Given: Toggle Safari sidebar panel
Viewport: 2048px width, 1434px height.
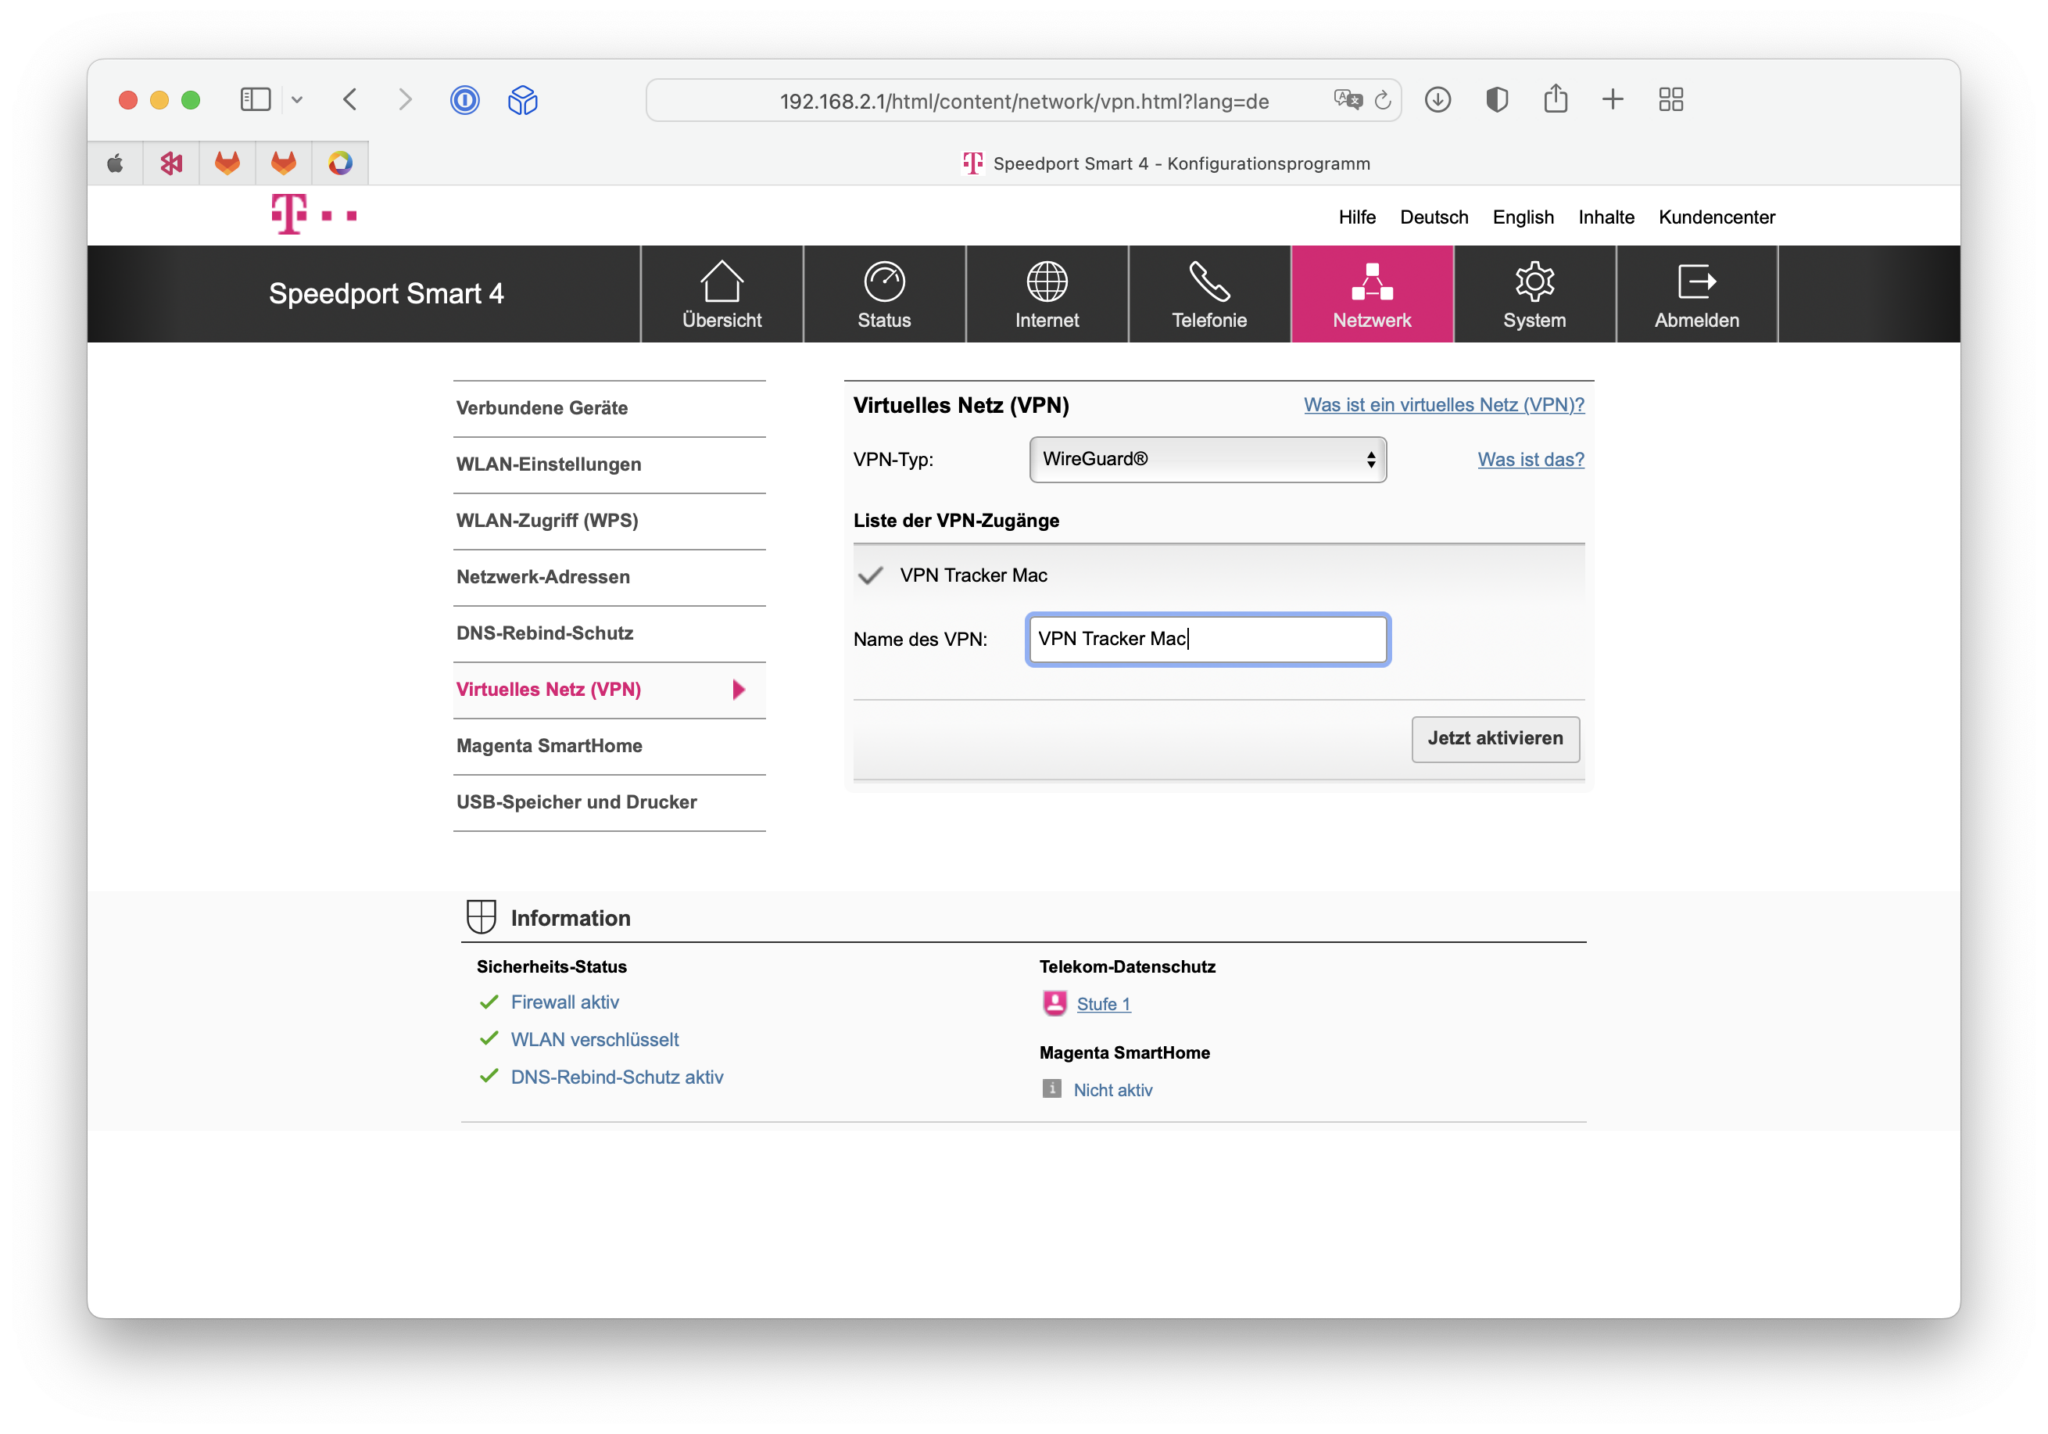Looking at the screenshot, I should click(255, 99).
